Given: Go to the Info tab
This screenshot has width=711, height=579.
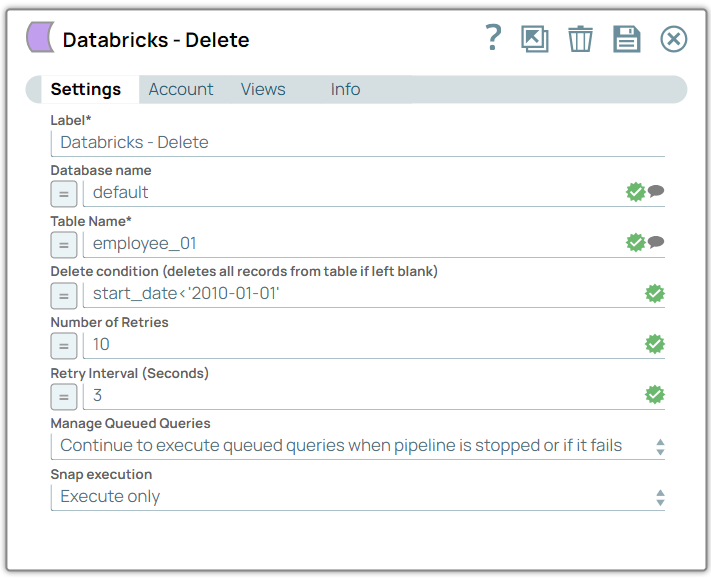Looking at the screenshot, I should [345, 89].
